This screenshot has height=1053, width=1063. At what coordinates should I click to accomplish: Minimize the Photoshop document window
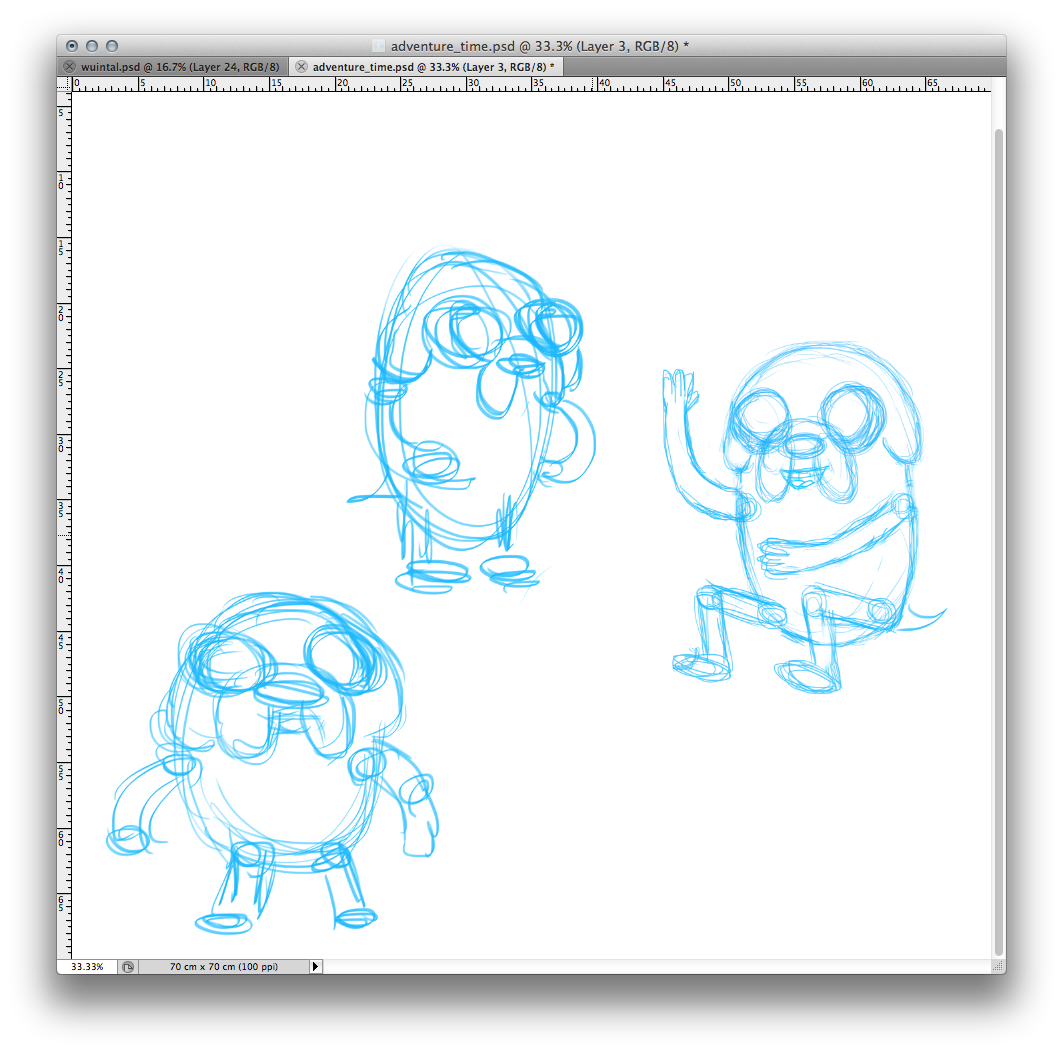(92, 46)
